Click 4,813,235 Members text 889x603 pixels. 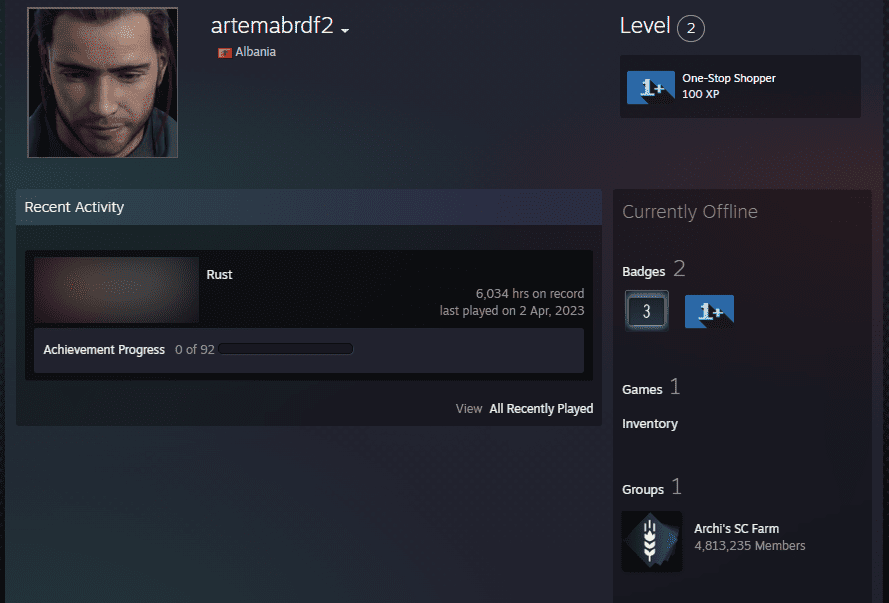coord(750,546)
